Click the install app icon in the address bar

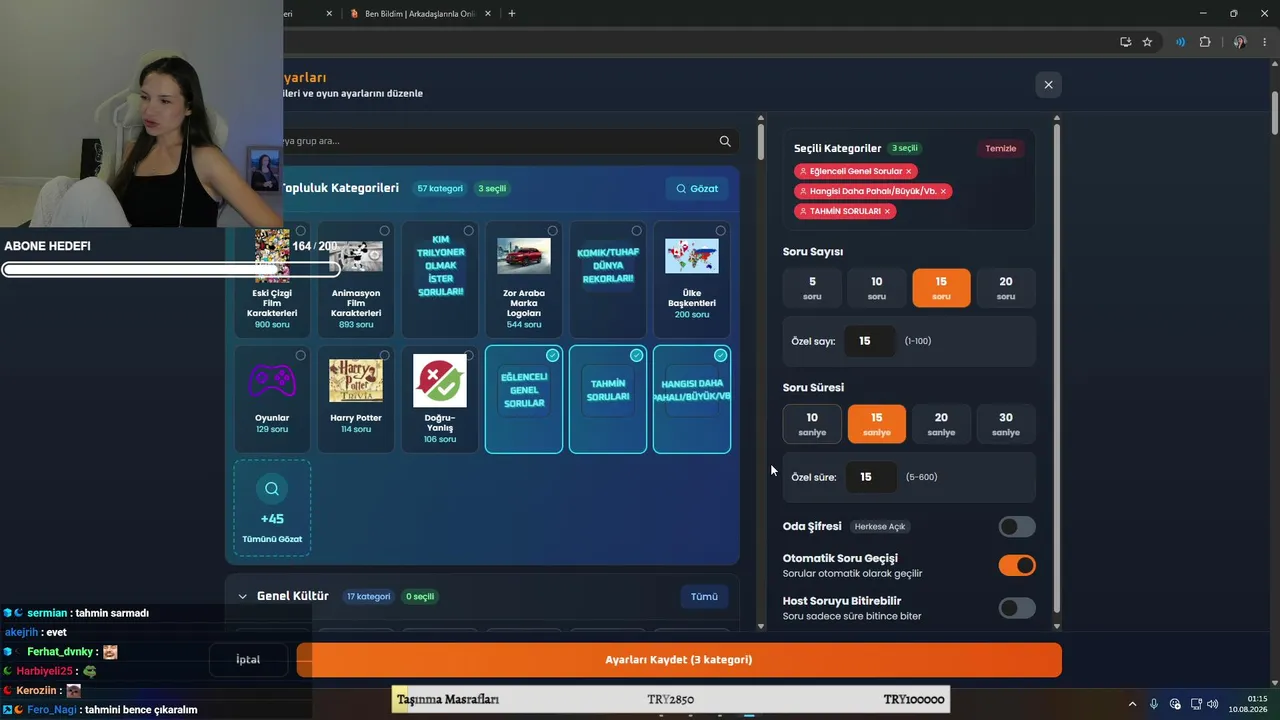pyautogui.click(x=1125, y=42)
